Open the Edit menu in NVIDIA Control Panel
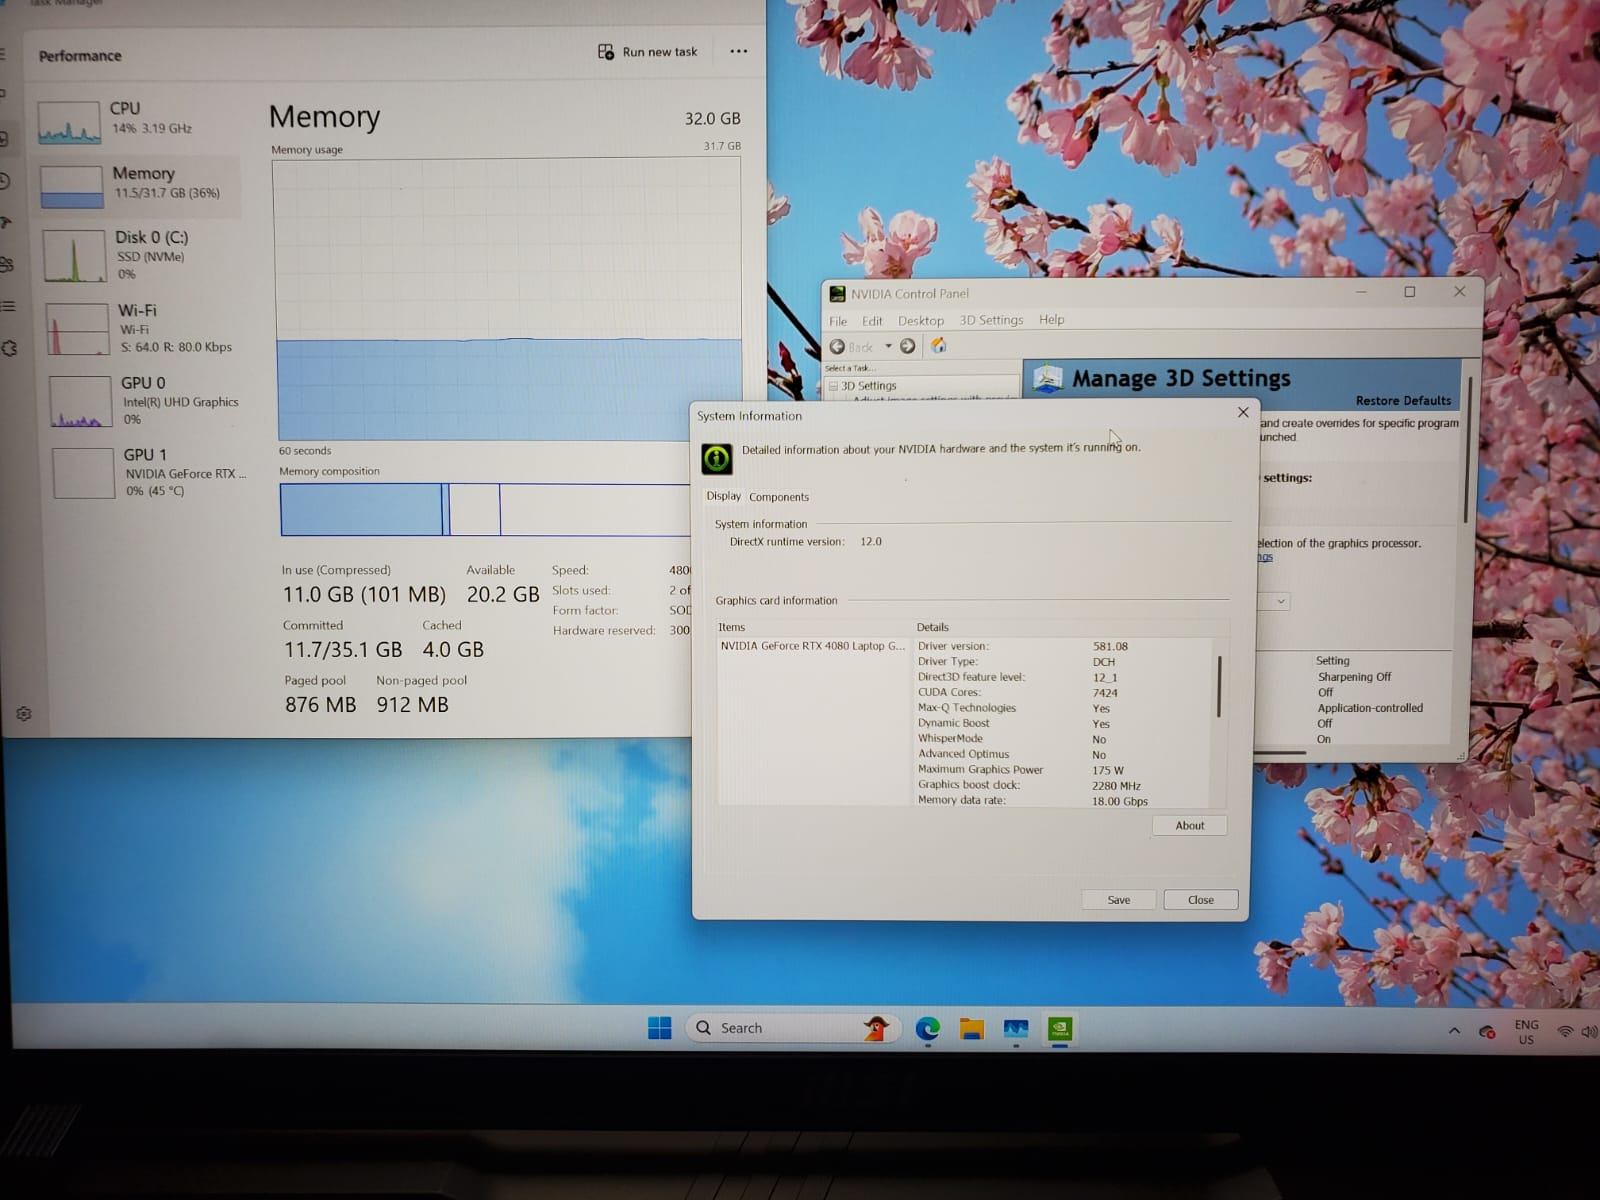Screen dimensions: 1600x1200 click(x=872, y=321)
